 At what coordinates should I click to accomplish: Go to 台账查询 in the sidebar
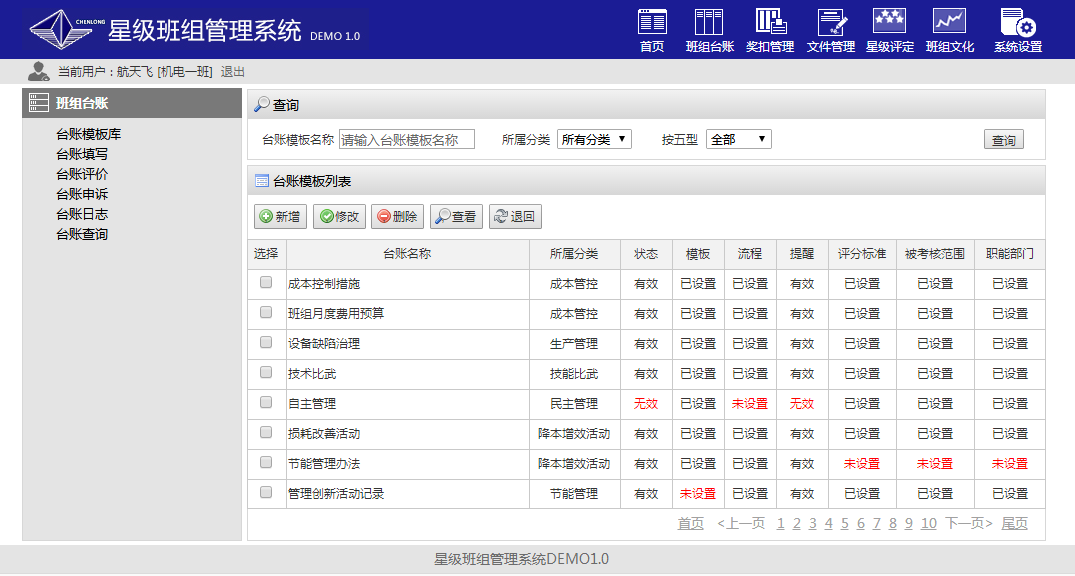tap(82, 234)
